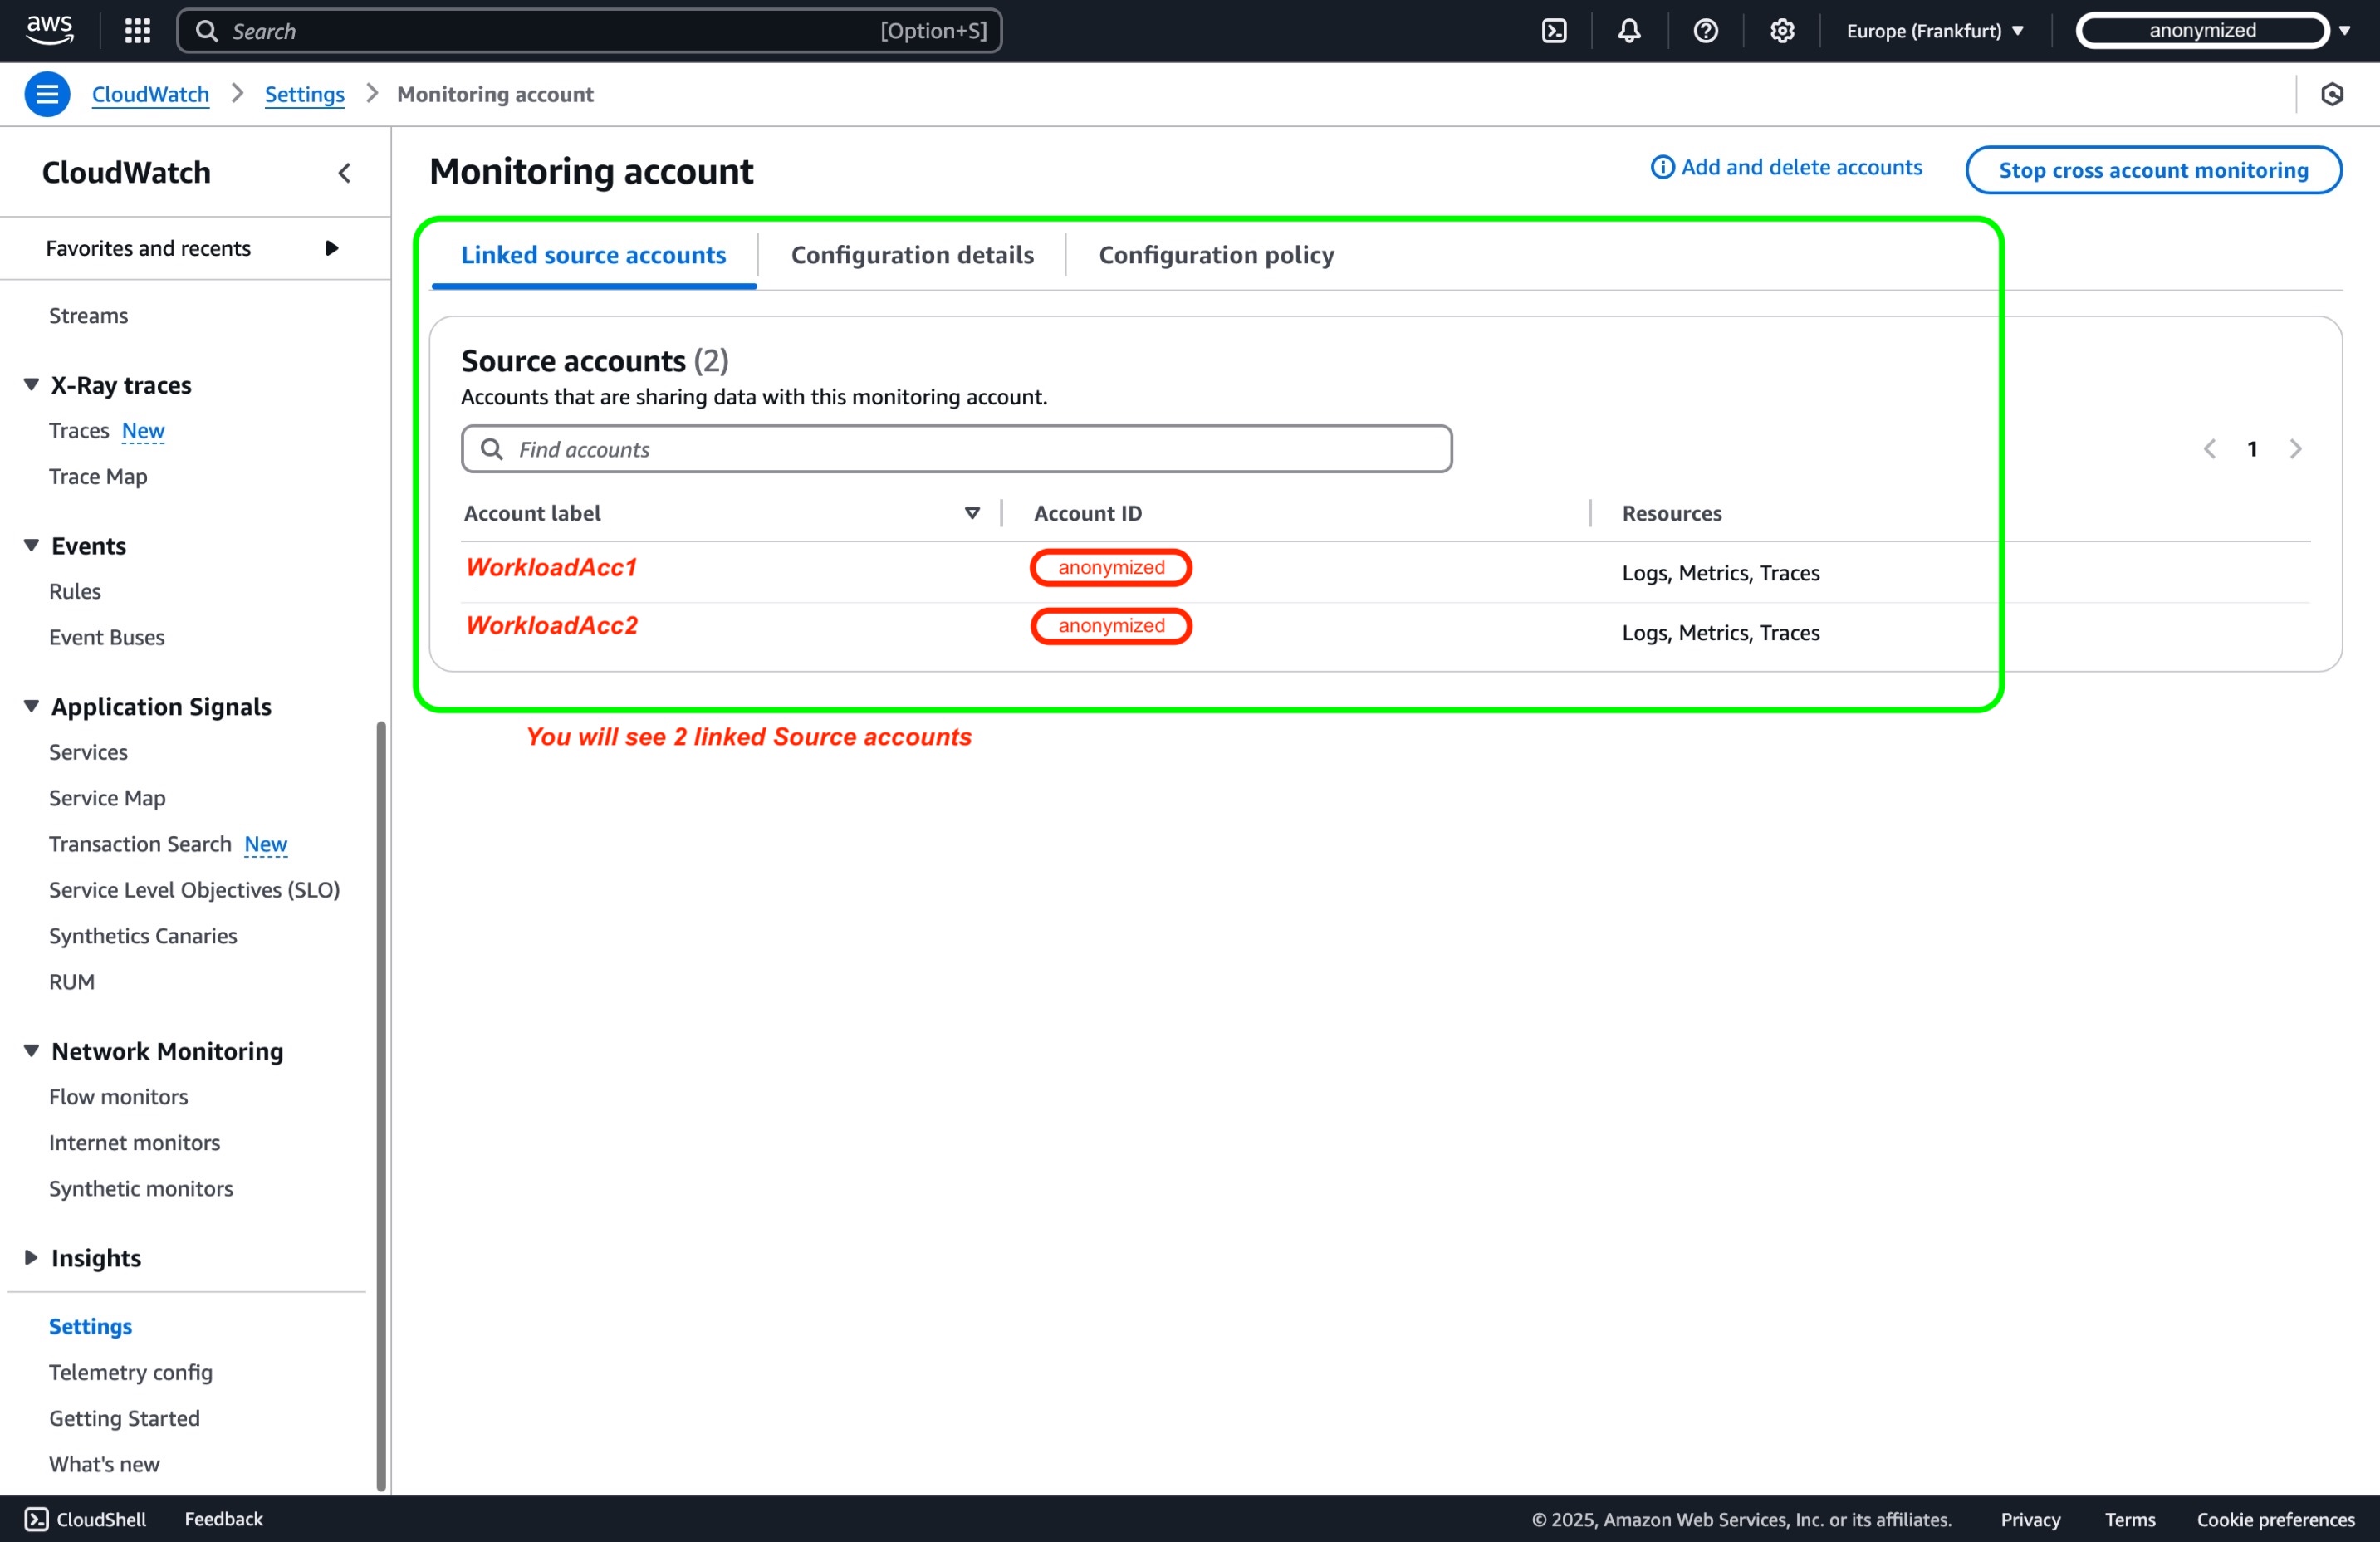Open RUM in sidebar
Viewport: 2380px width, 1542px height.
(72, 982)
